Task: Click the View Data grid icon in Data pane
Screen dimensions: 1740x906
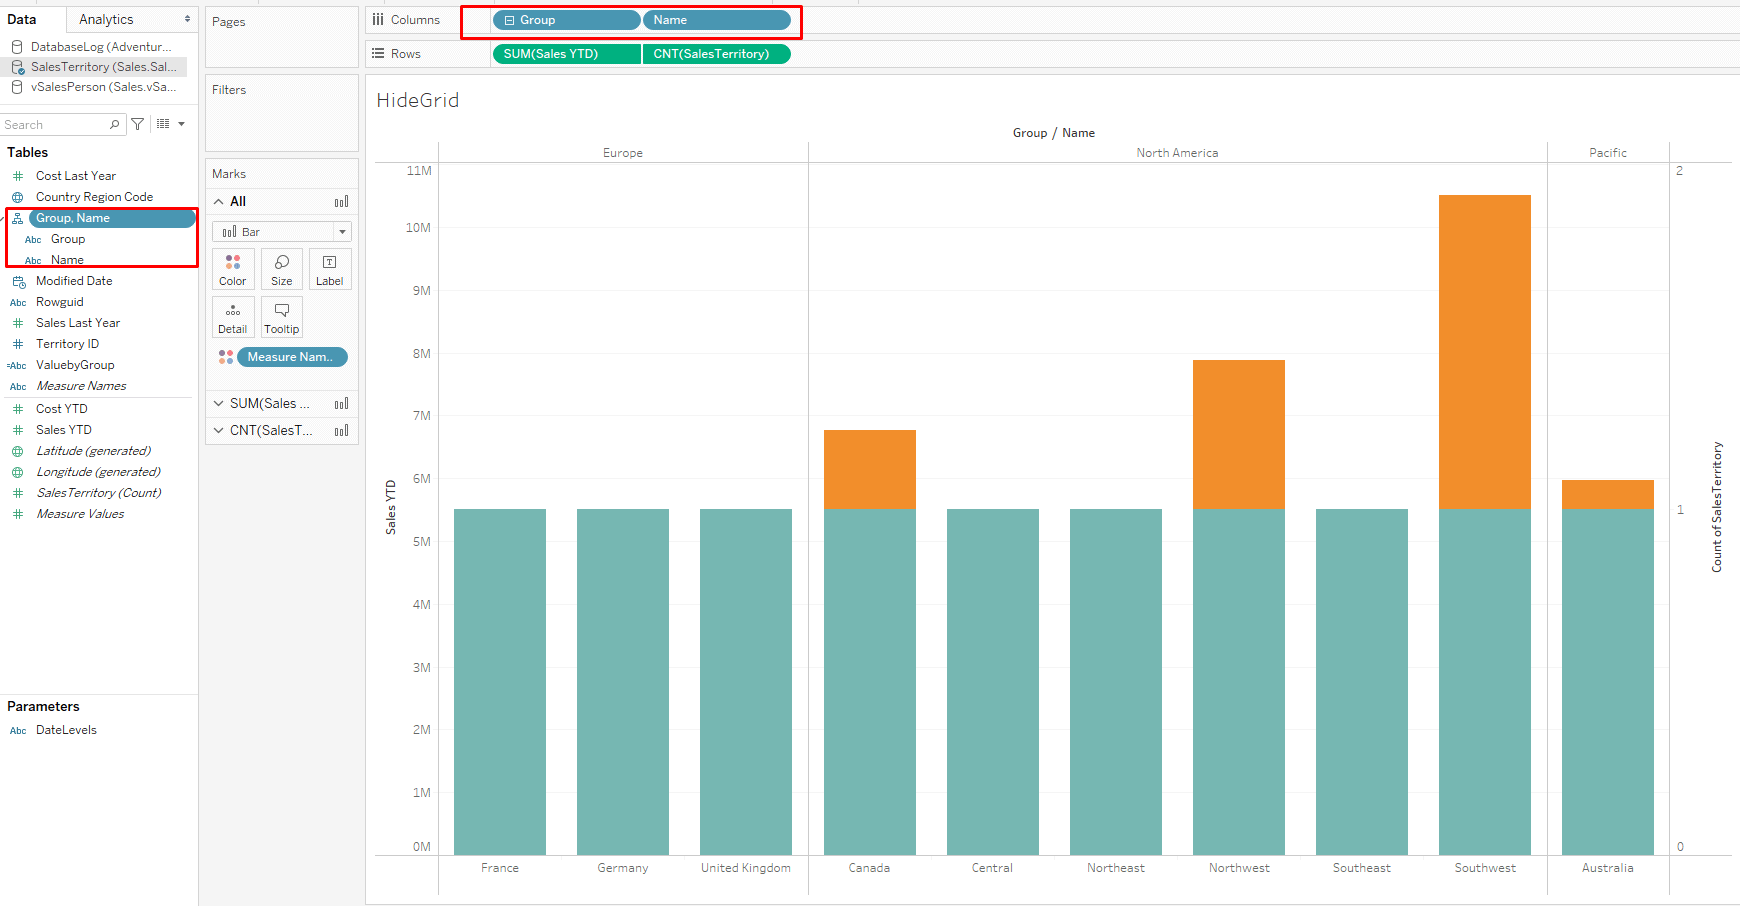Action: (162, 123)
